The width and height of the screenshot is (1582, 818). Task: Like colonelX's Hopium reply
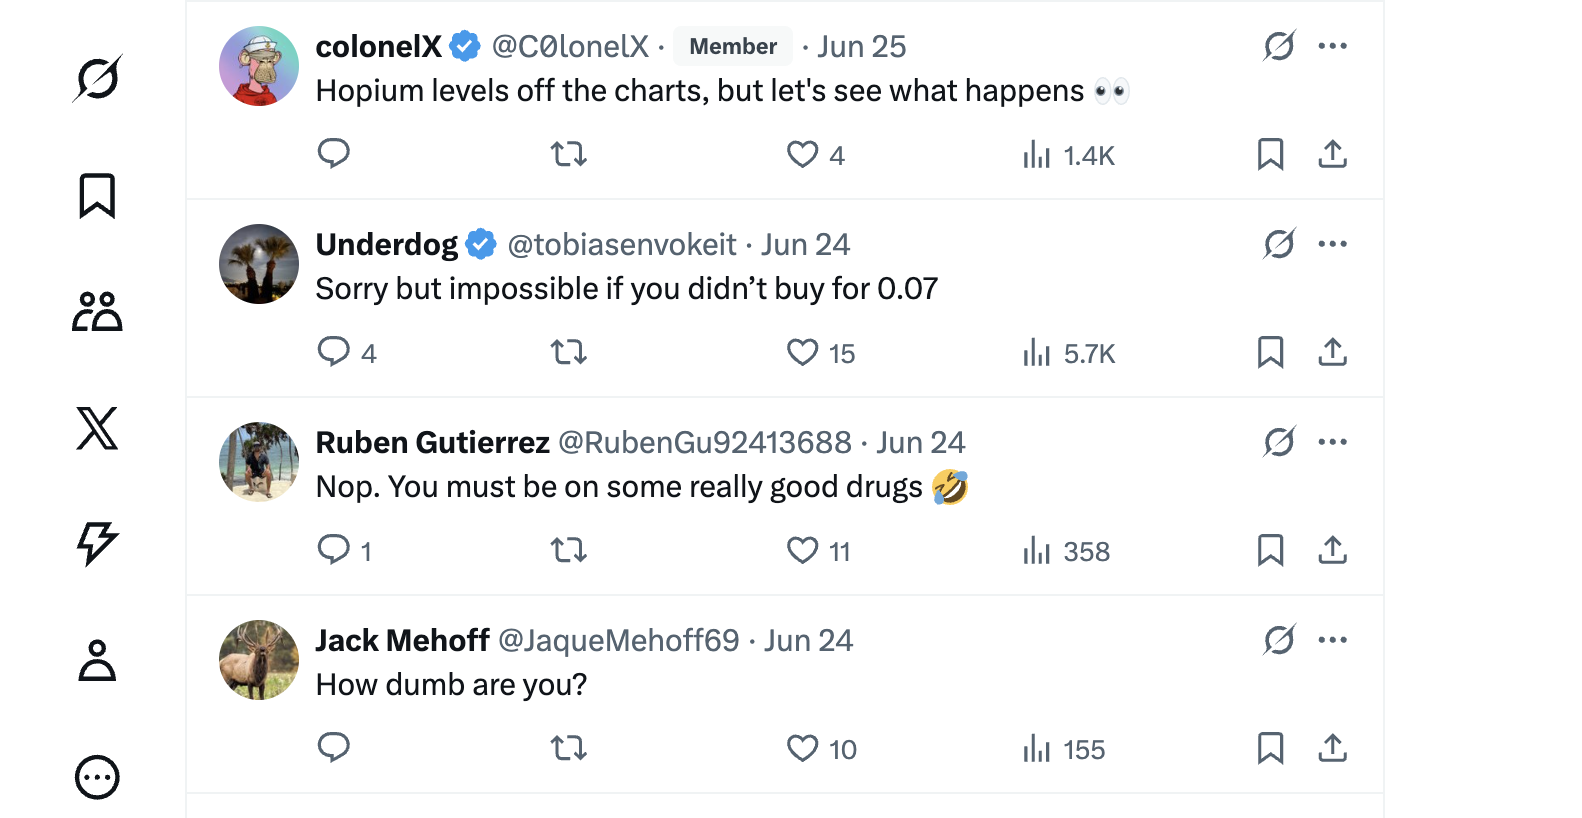[802, 154]
